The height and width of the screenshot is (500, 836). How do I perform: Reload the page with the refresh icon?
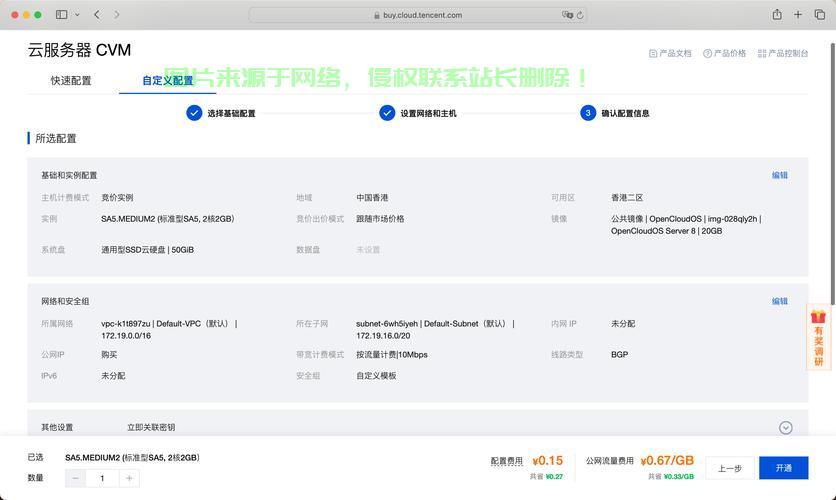coord(580,15)
